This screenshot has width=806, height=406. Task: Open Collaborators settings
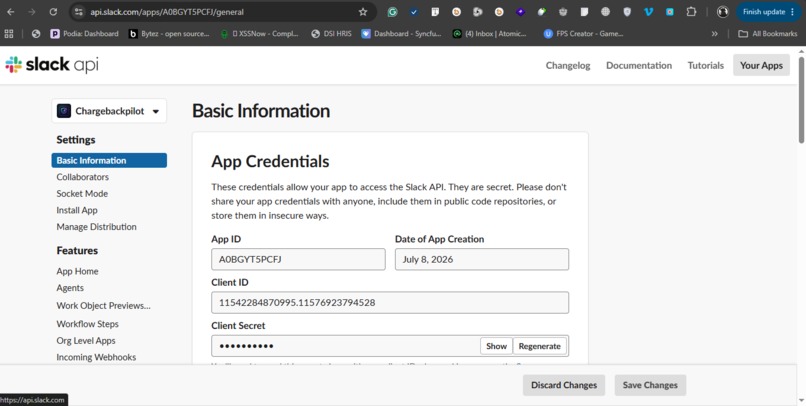[83, 177]
